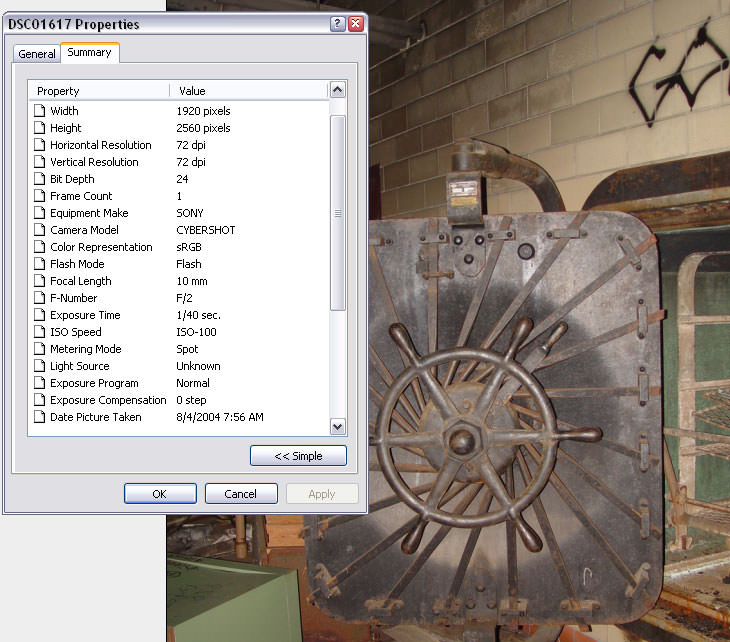The height and width of the screenshot is (642, 730).
Task: Select the Summary tab
Action: [90, 52]
